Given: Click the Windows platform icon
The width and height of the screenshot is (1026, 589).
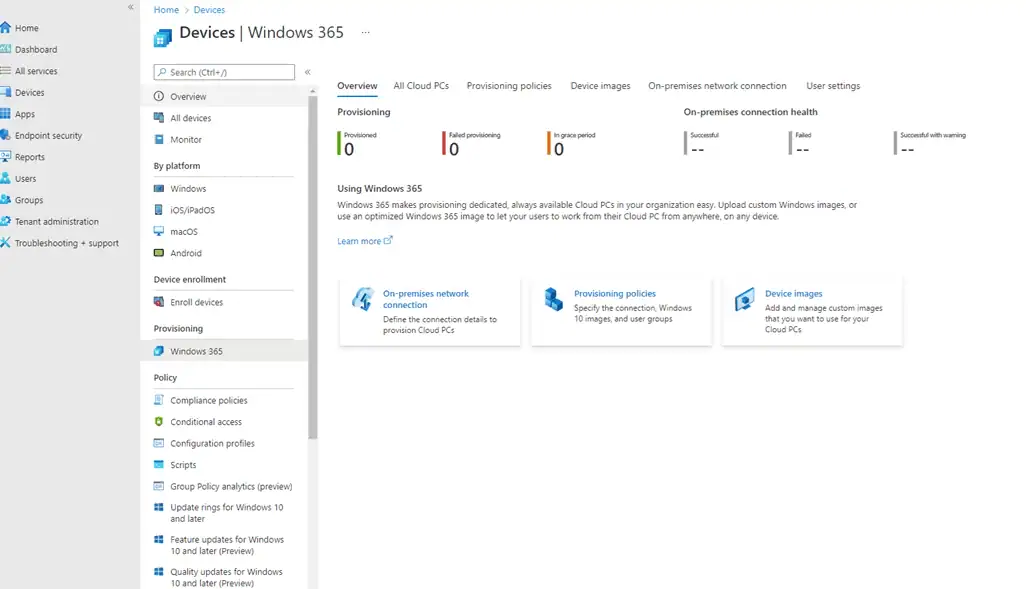Looking at the screenshot, I should [158, 188].
